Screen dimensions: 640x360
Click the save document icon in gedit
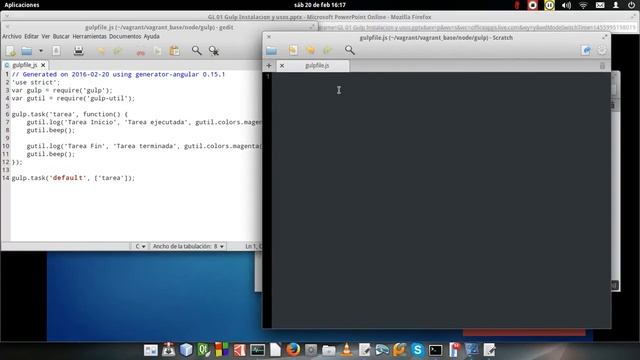click(x=56, y=51)
